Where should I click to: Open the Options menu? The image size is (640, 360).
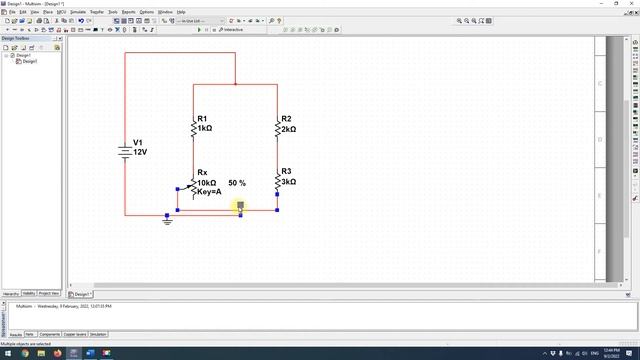[x=147, y=12]
